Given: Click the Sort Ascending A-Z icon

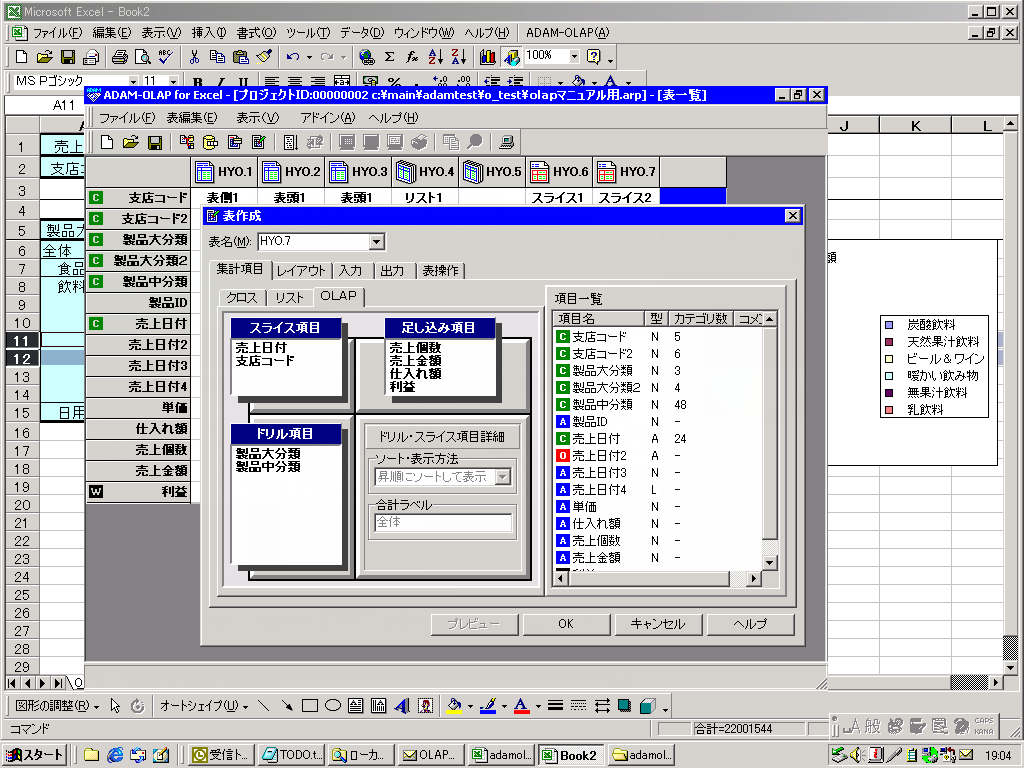Looking at the screenshot, I should (x=436, y=57).
